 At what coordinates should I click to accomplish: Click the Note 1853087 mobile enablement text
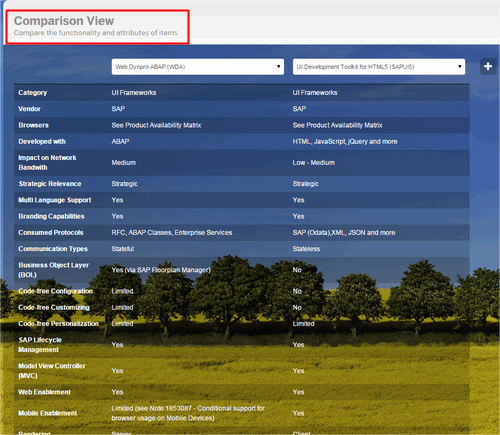(188, 413)
